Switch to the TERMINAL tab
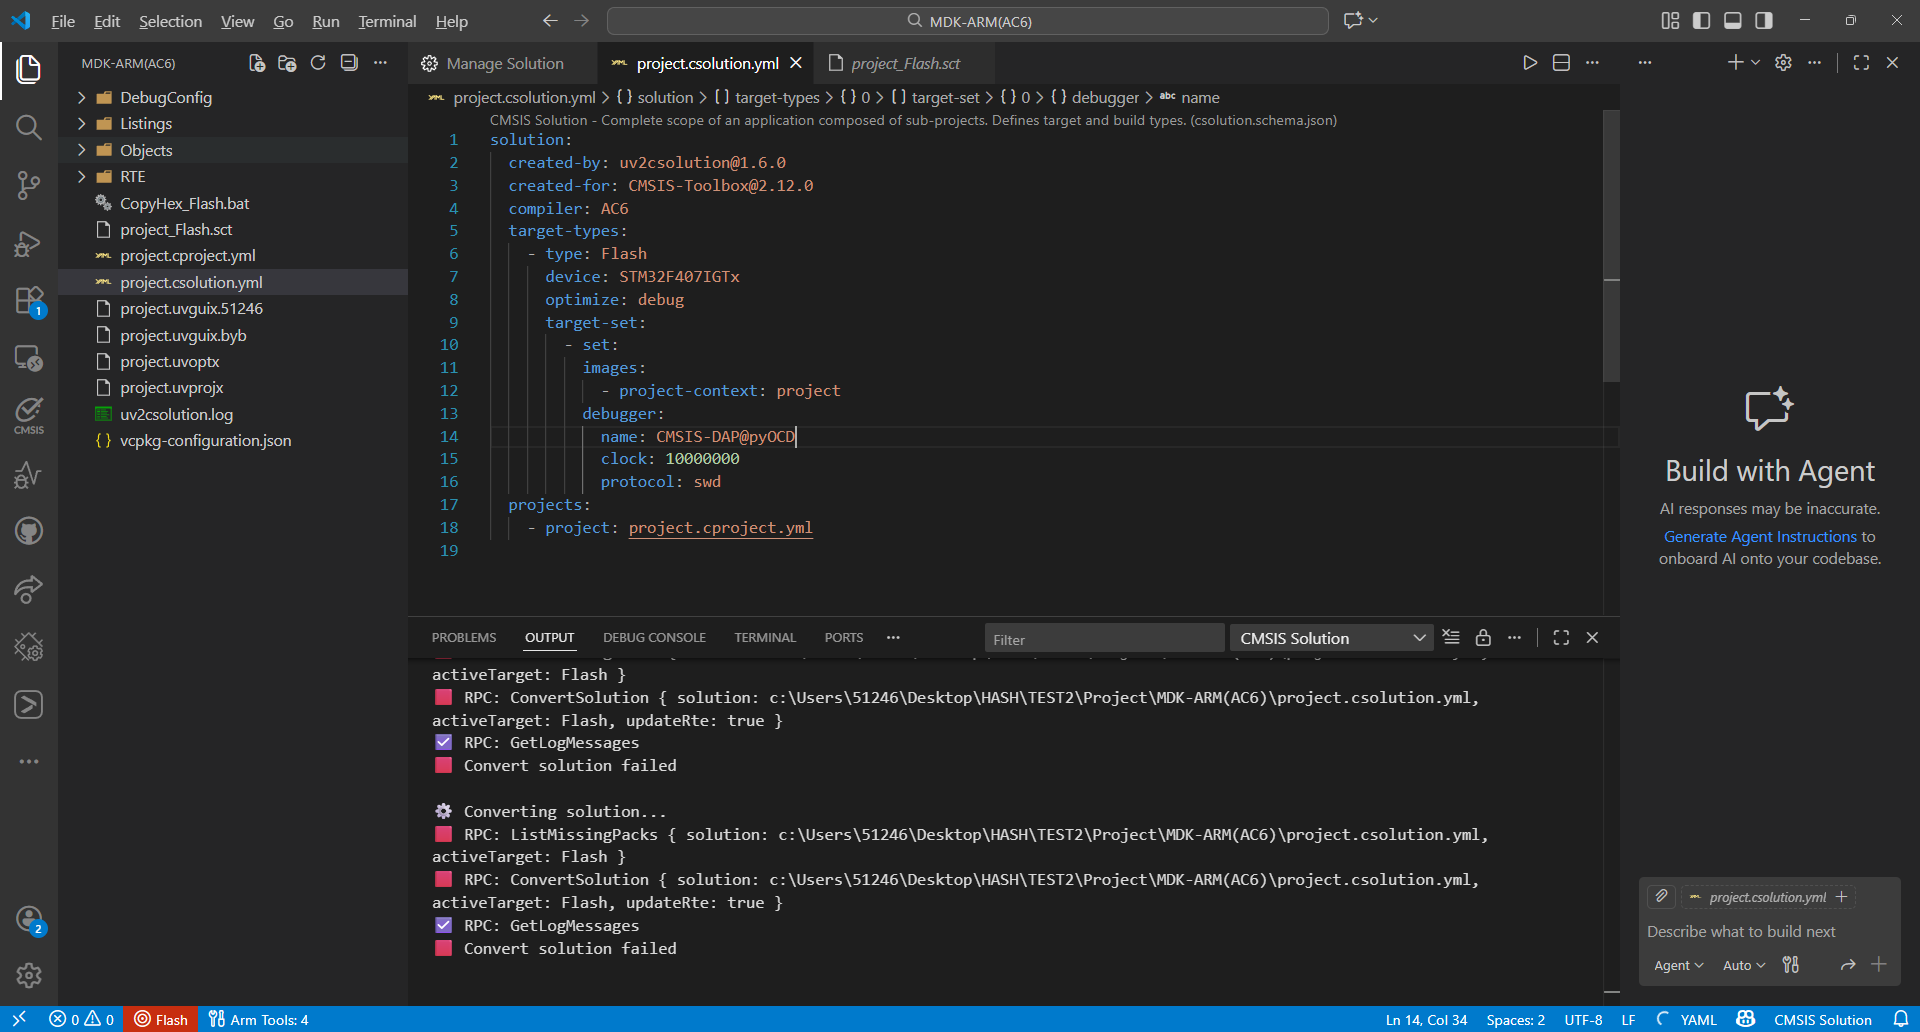1920x1032 pixels. pyautogui.click(x=765, y=638)
